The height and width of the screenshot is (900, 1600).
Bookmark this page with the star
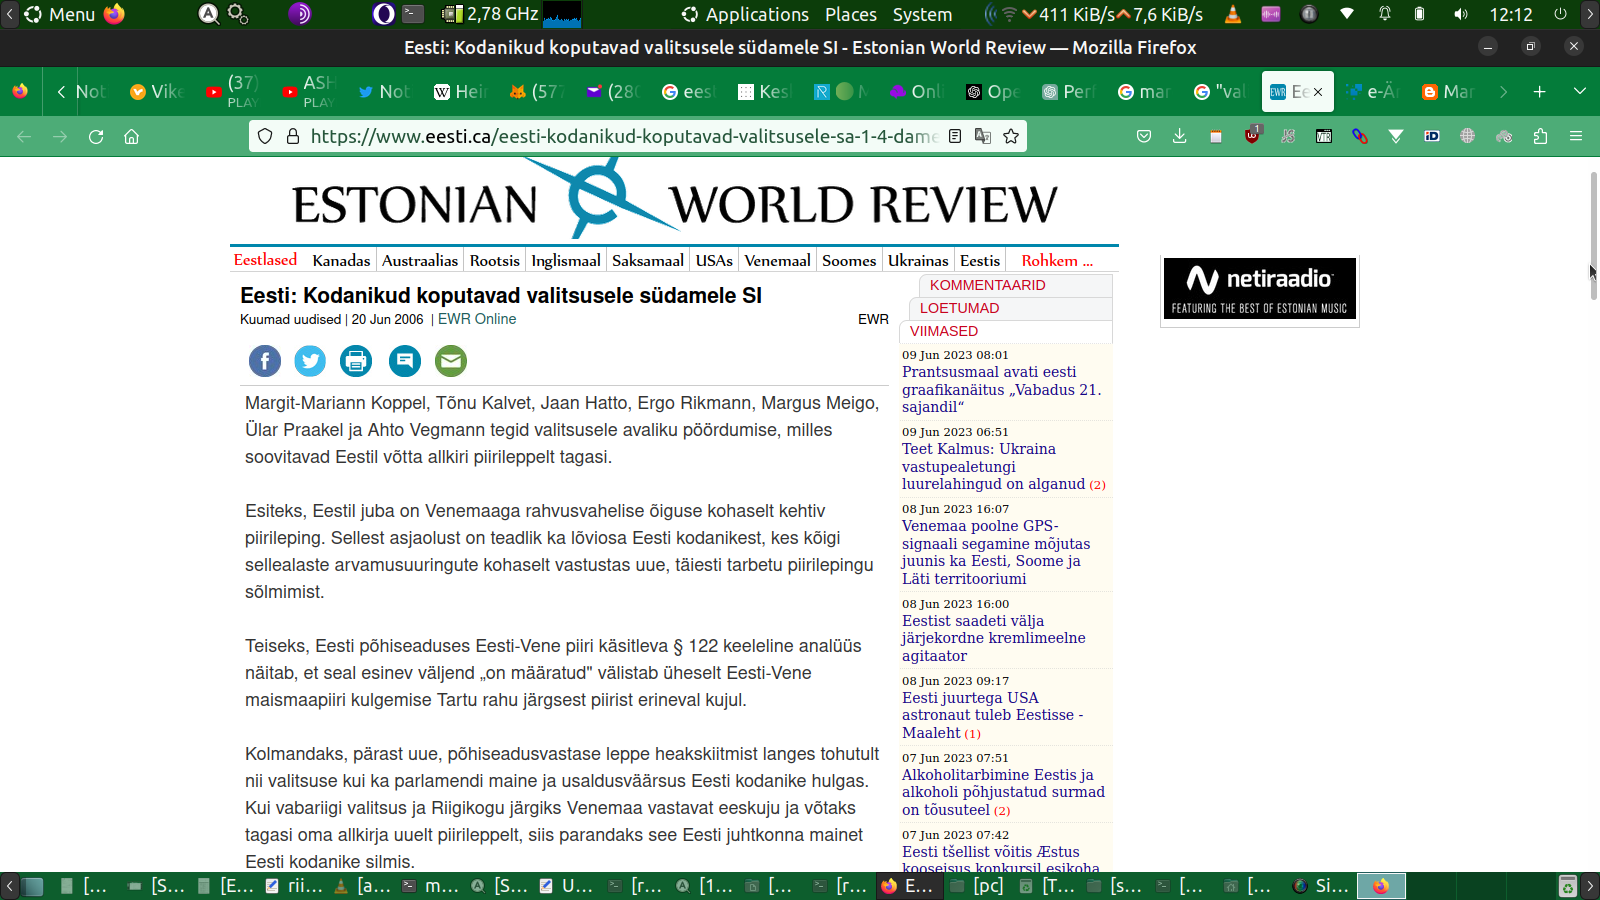point(1011,137)
